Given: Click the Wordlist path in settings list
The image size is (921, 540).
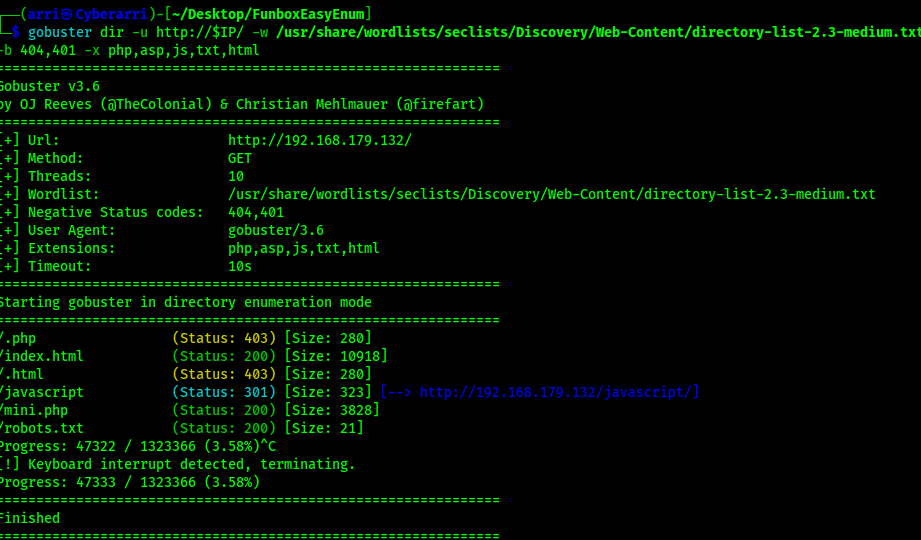Looking at the screenshot, I should click(551, 194).
